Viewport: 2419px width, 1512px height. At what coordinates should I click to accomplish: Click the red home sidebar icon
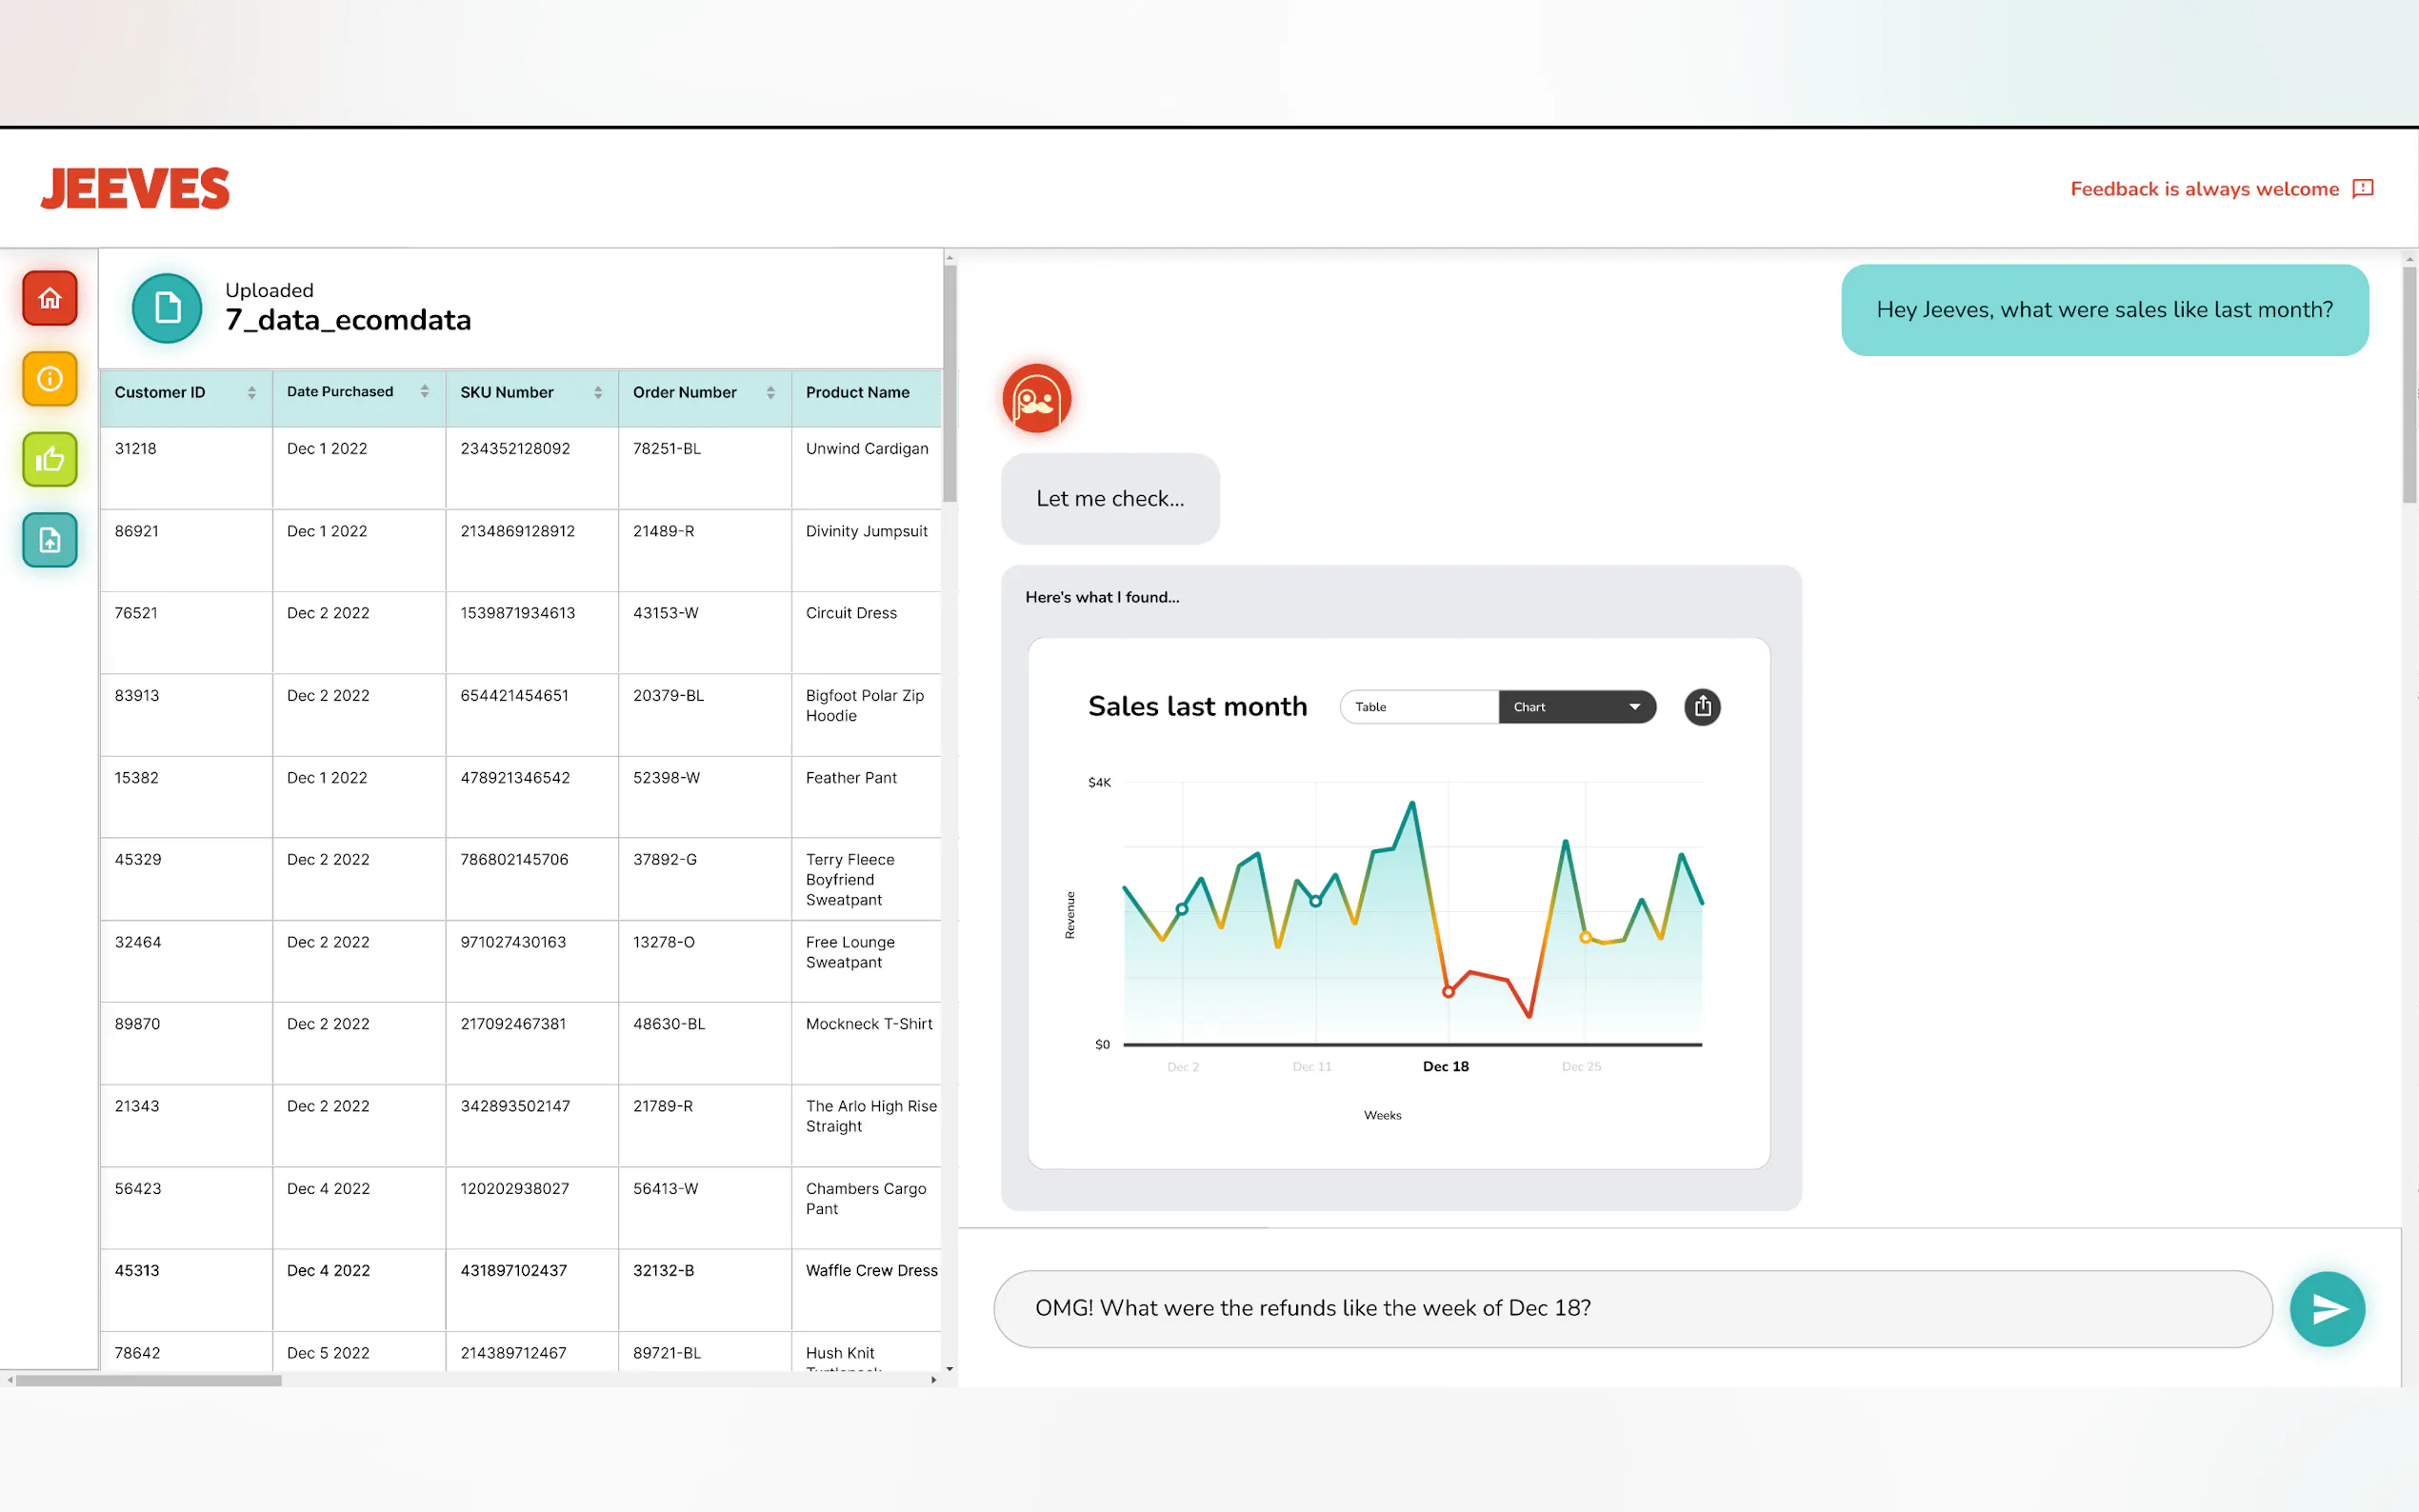pyautogui.click(x=50, y=298)
